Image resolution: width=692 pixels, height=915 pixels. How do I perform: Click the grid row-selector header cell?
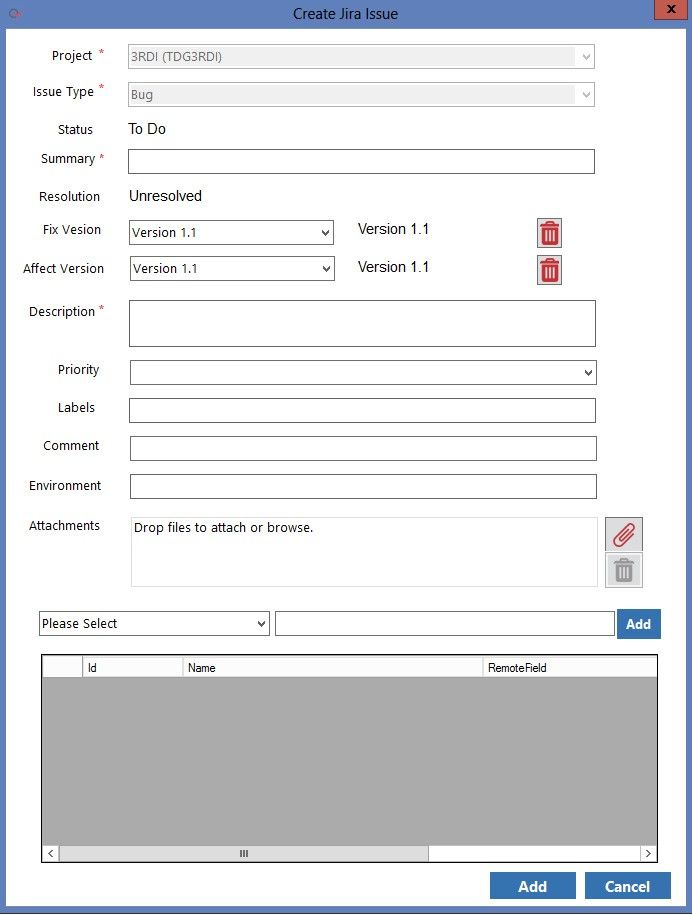(62, 668)
